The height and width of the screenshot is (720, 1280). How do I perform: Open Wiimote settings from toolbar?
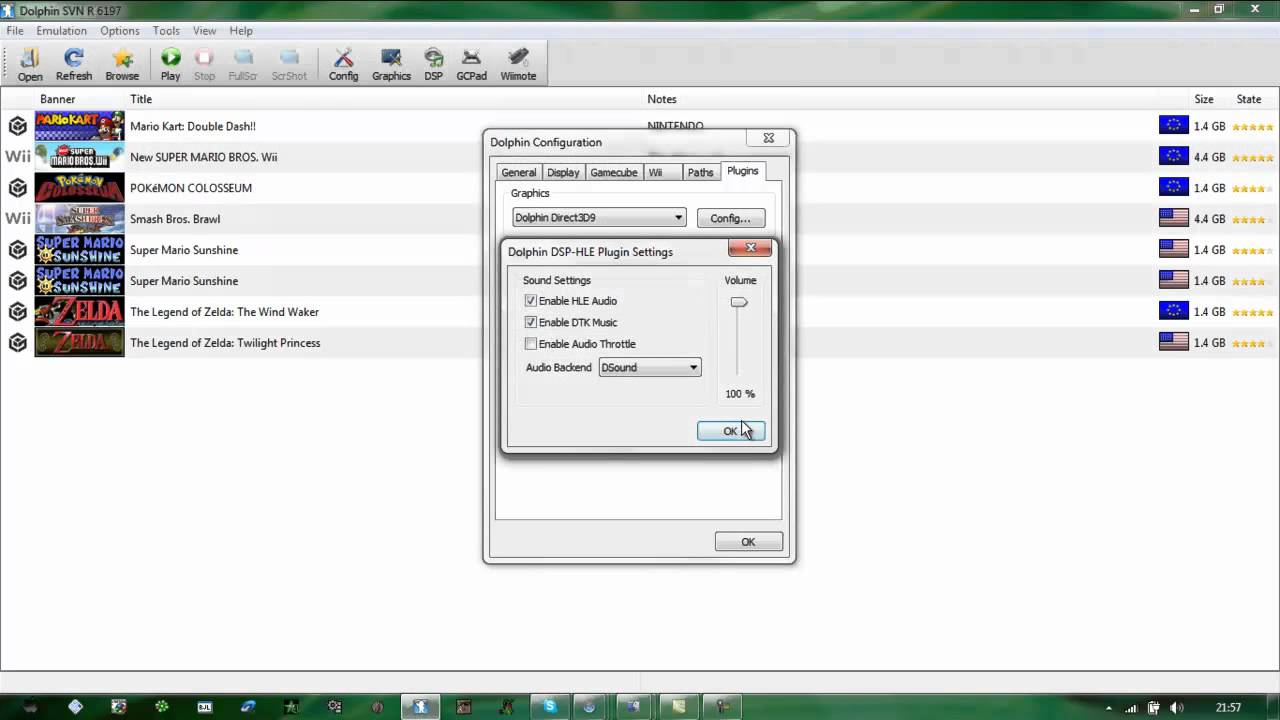518,64
